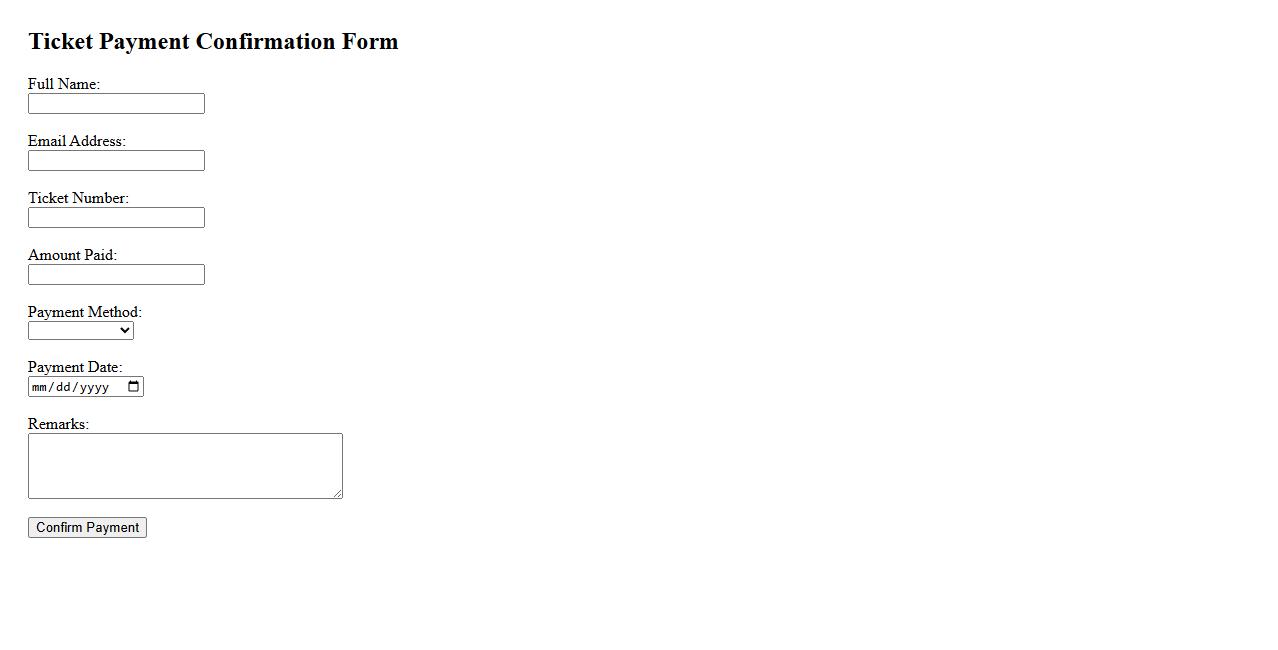Screen dimensions: 1278x650
Task: Select the Ticket Number input box
Action: (116, 218)
